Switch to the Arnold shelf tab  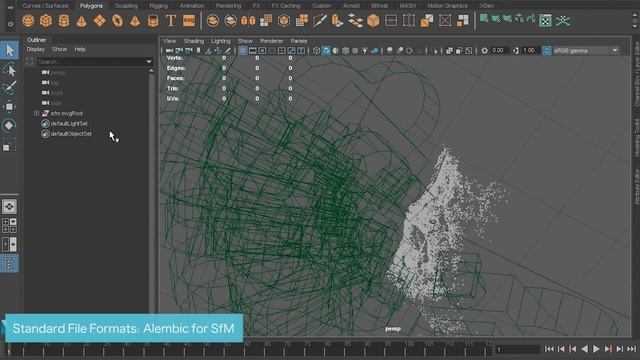click(351, 6)
